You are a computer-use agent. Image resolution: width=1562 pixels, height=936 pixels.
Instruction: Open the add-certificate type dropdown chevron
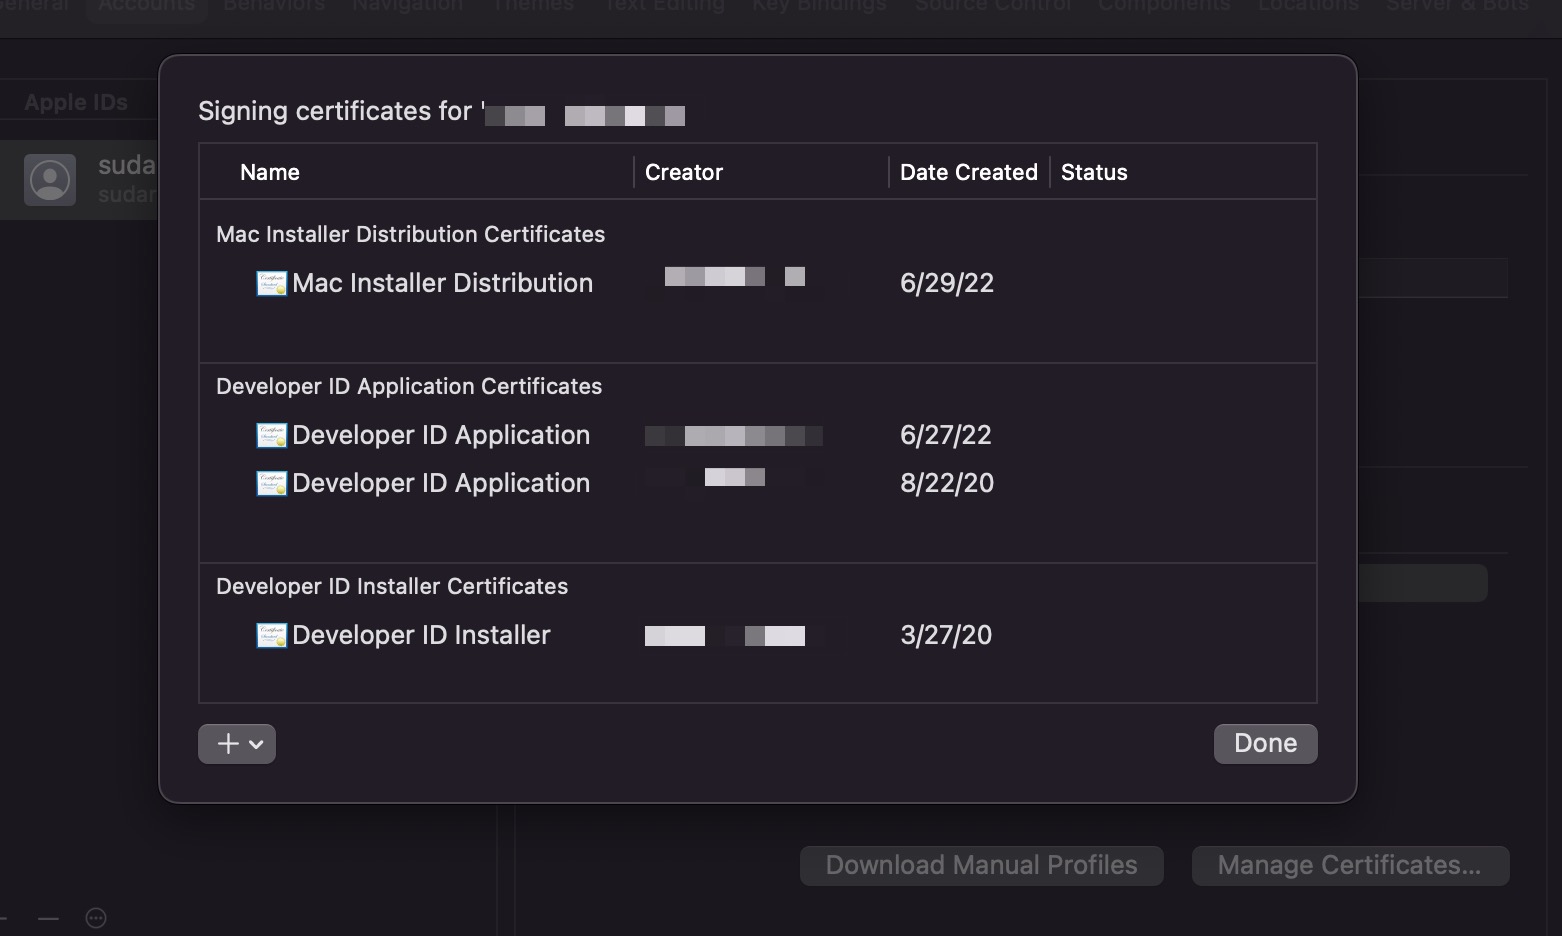click(254, 743)
